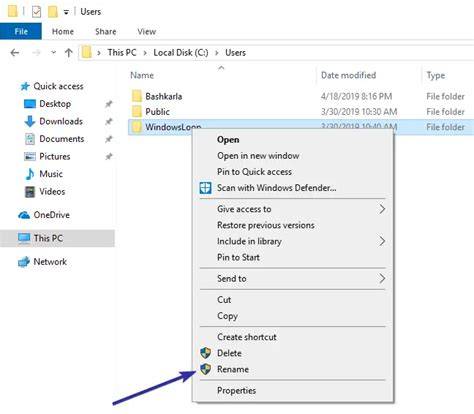Viewport: 474px width, 414px height.
Task: Expand the chevron after Local Disk (C:)
Action: [x=217, y=53]
